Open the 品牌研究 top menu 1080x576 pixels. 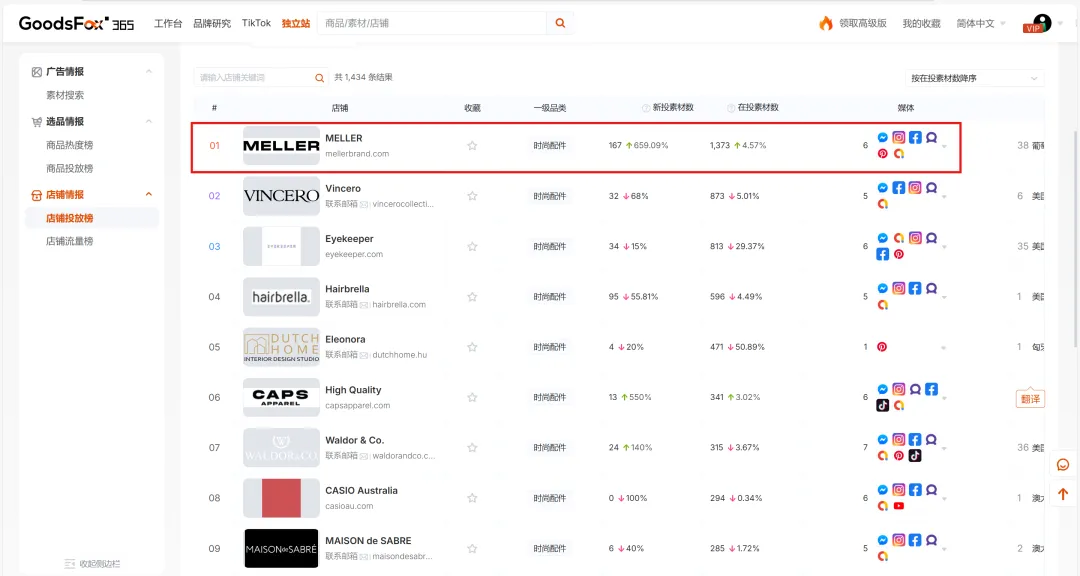coord(212,23)
